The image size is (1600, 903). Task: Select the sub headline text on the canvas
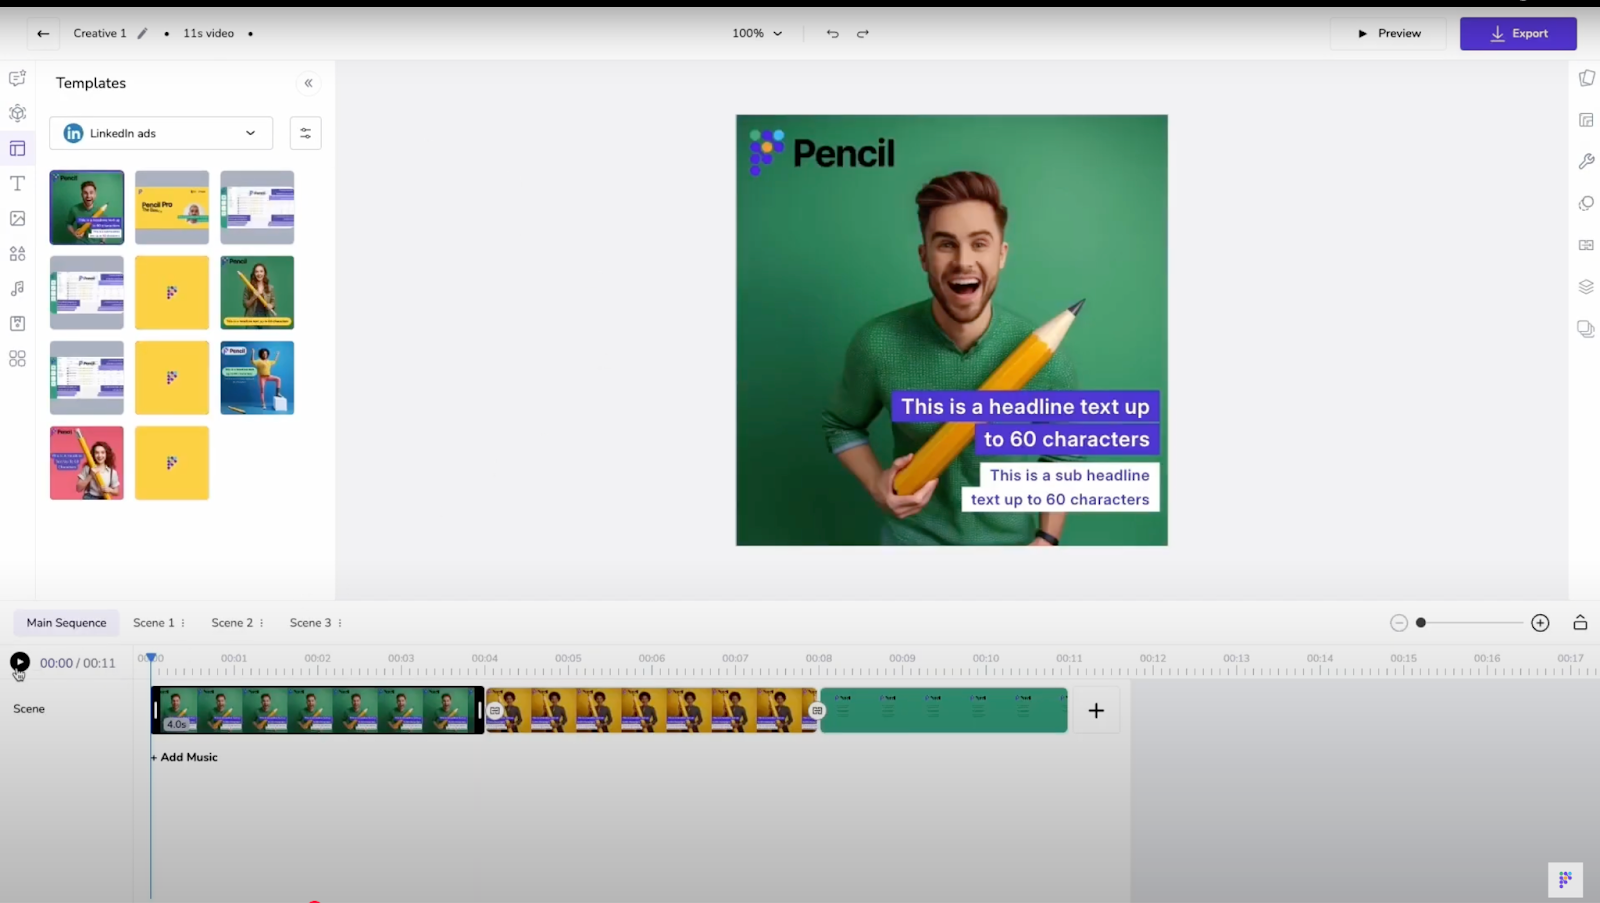pyautogui.click(x=1060, y=487)
